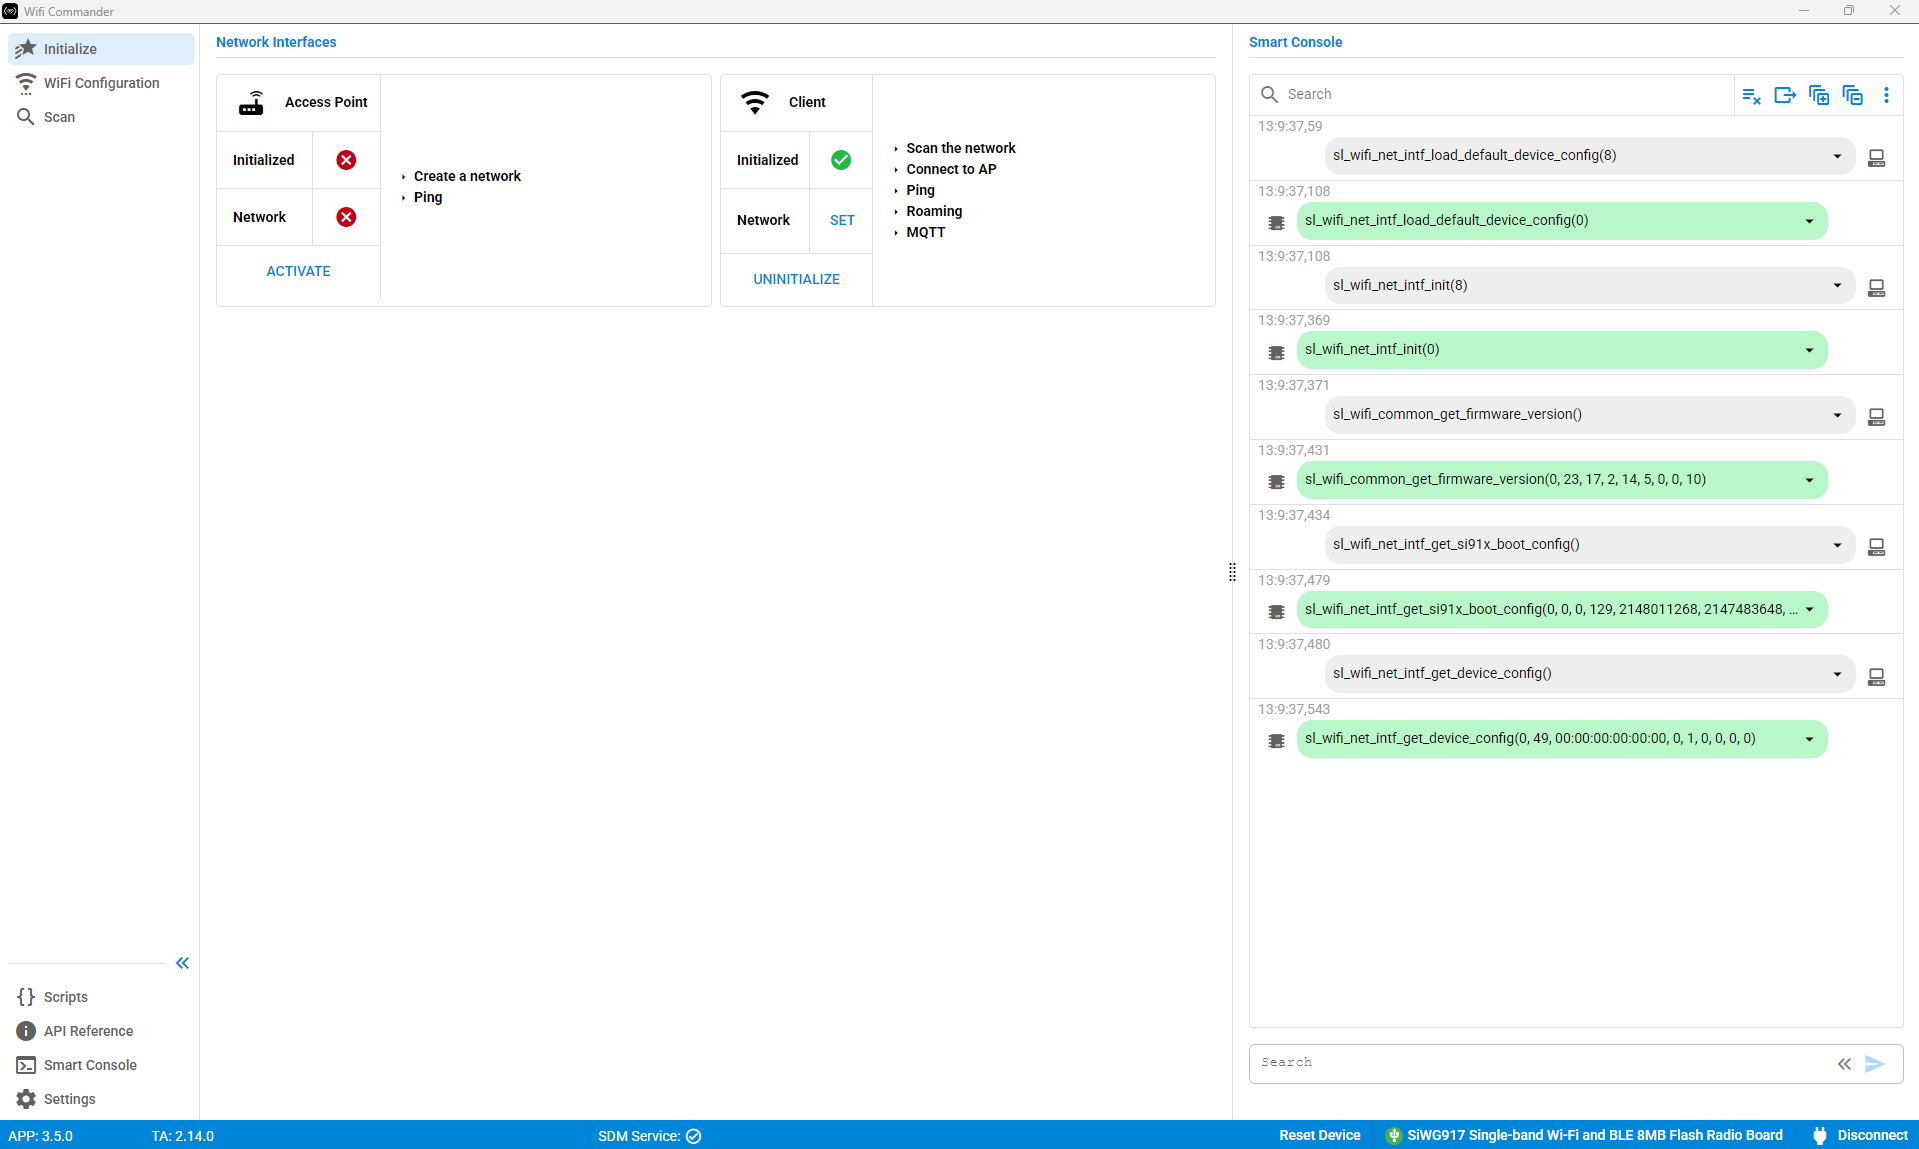Open the Smart Console more options menu

(x=1886, y=95)
